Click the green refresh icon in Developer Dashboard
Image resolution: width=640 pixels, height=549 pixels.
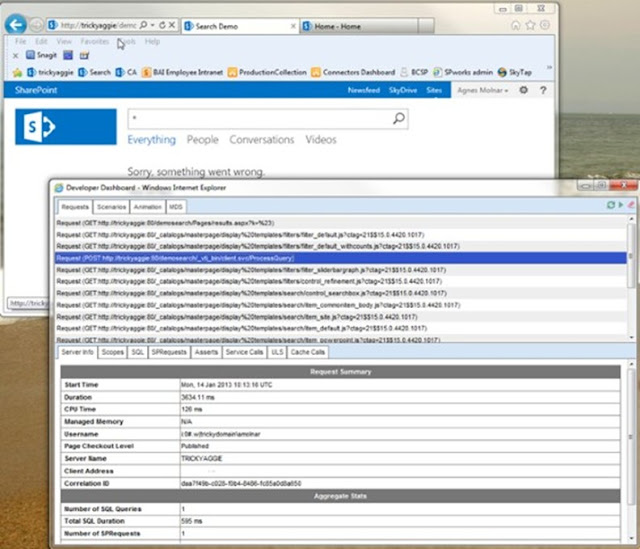point(611,205)
